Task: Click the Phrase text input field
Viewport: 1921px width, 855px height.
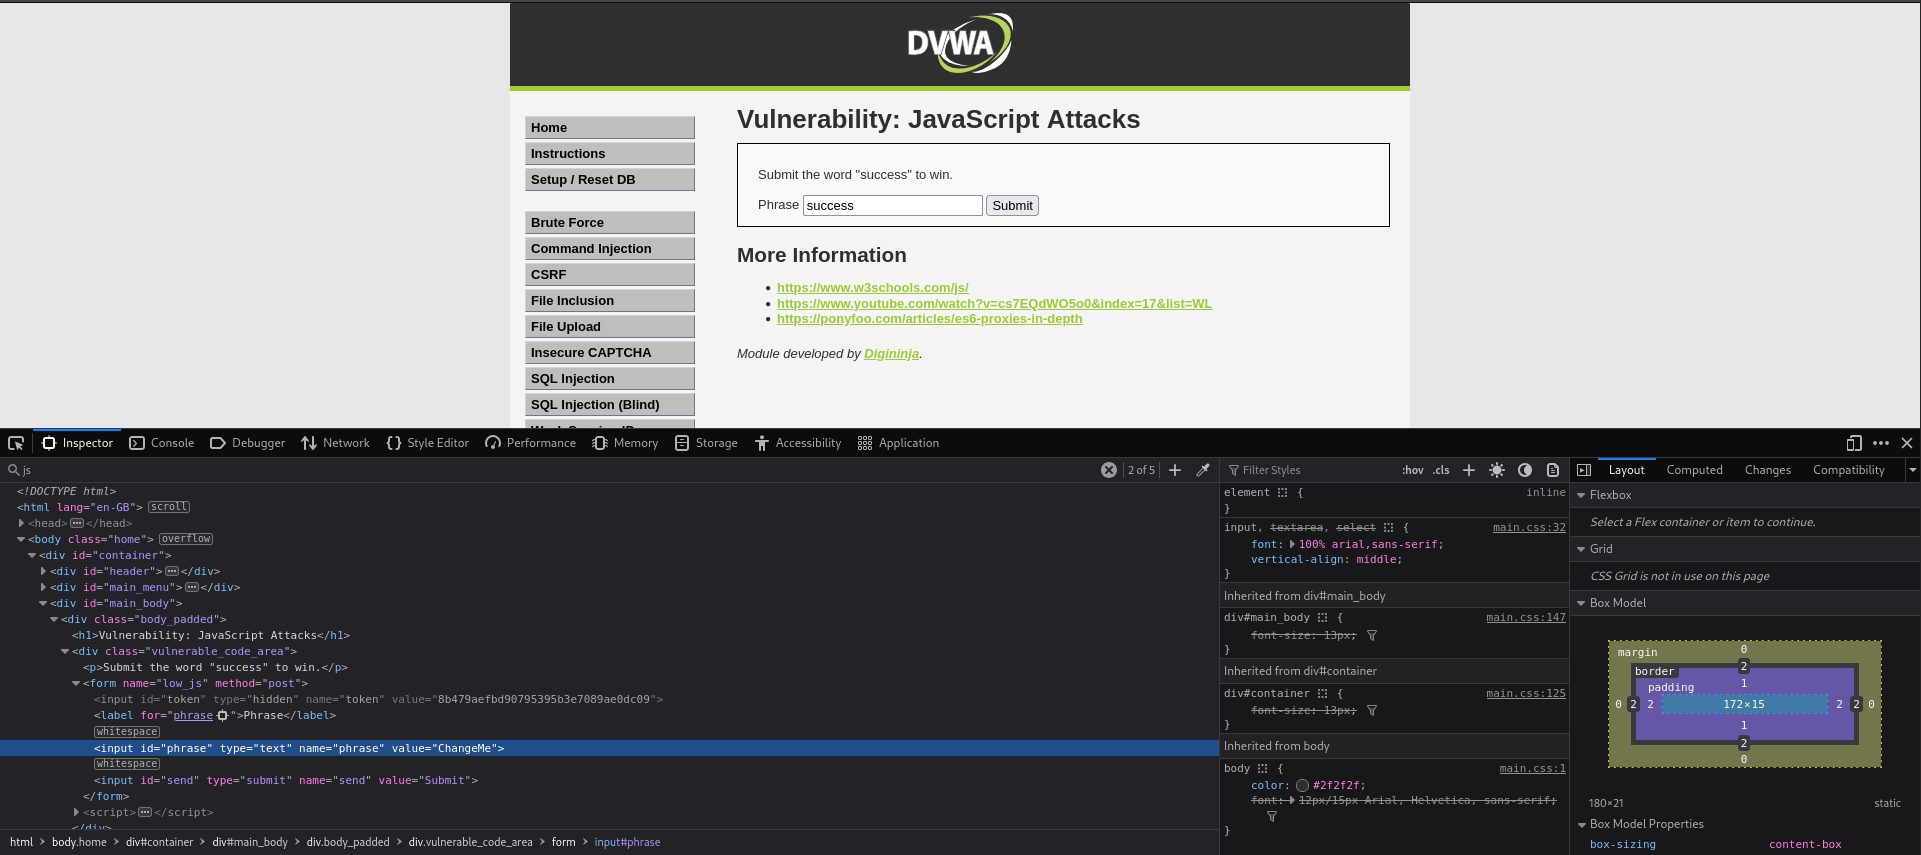Action: 892,206
